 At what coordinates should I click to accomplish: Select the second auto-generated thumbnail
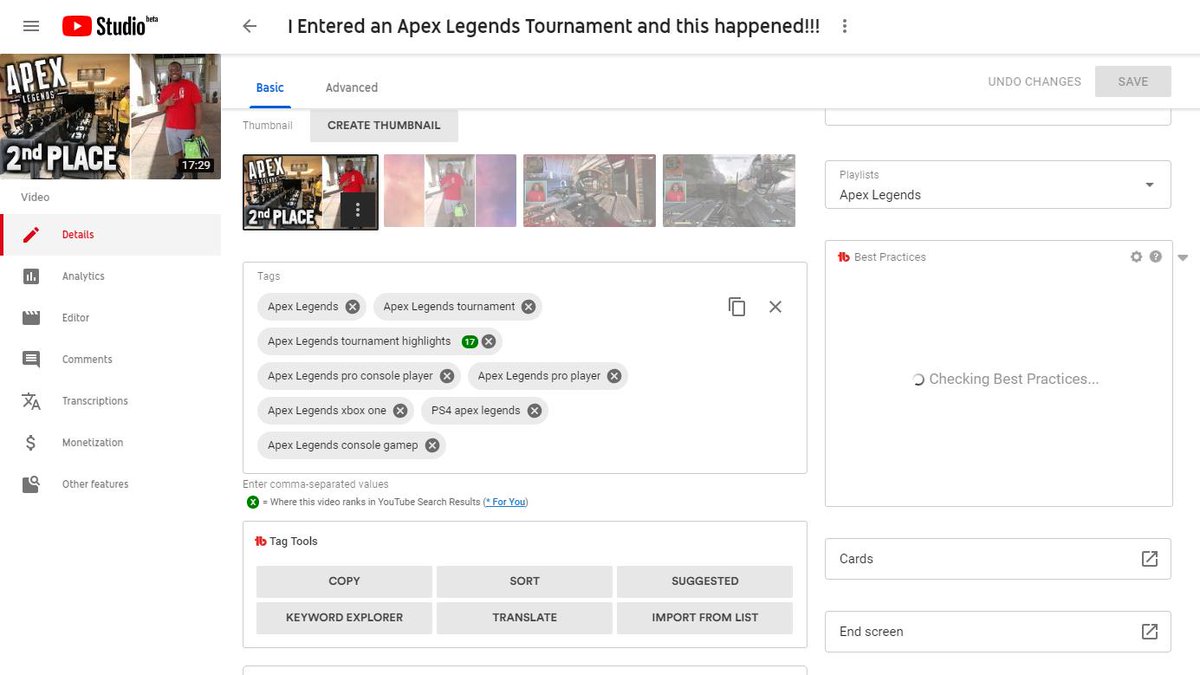click(x=450, y=191)
